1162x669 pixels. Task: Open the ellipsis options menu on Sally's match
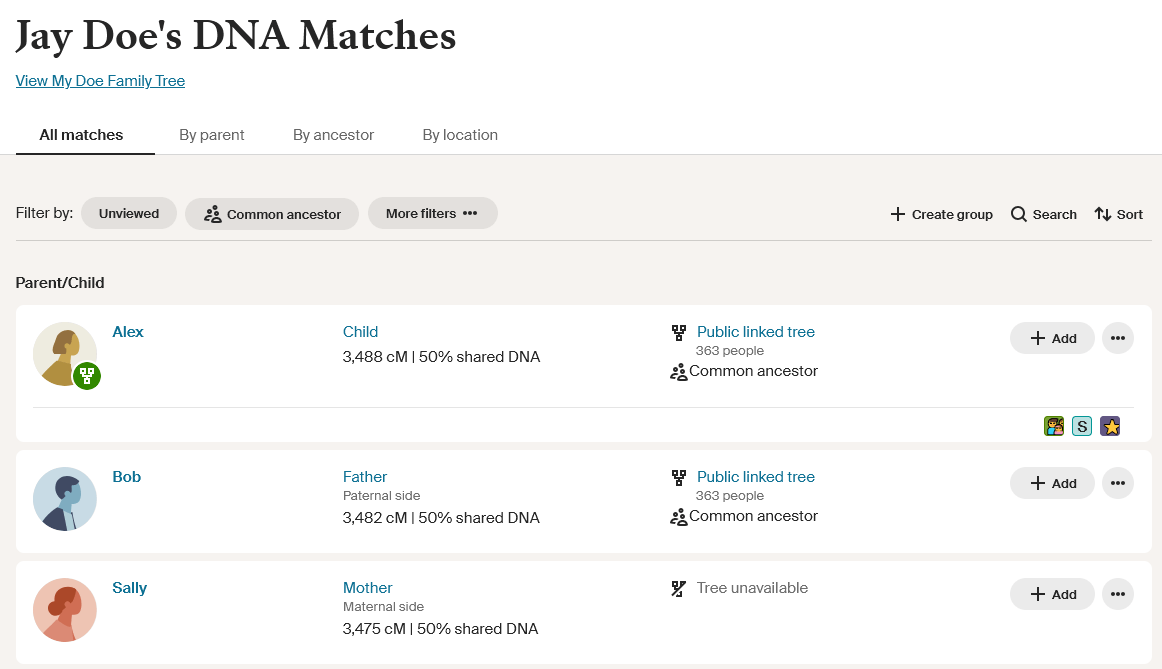[1117, 594]
